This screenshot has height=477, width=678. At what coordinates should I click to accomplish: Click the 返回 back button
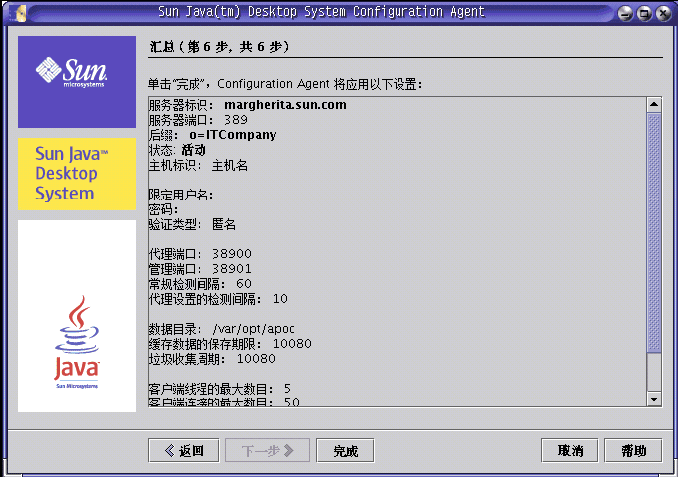[184, 451]
